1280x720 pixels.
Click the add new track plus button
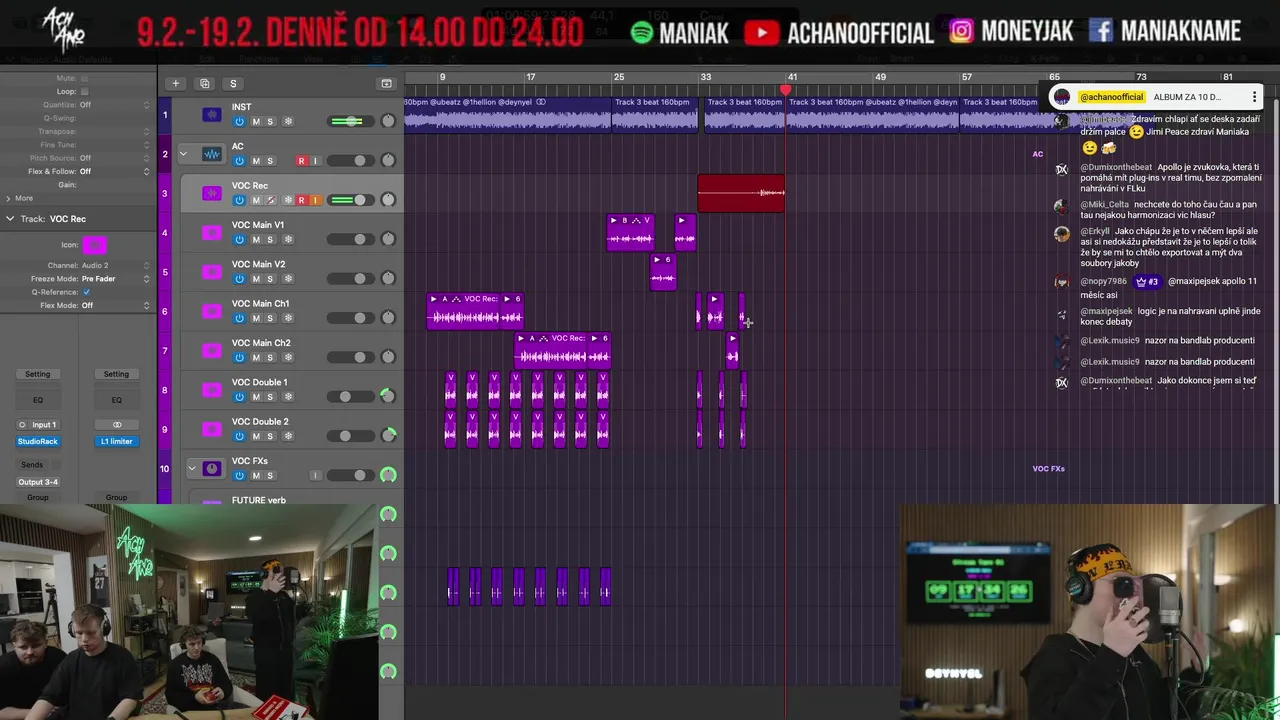click(x=175, y=83)
